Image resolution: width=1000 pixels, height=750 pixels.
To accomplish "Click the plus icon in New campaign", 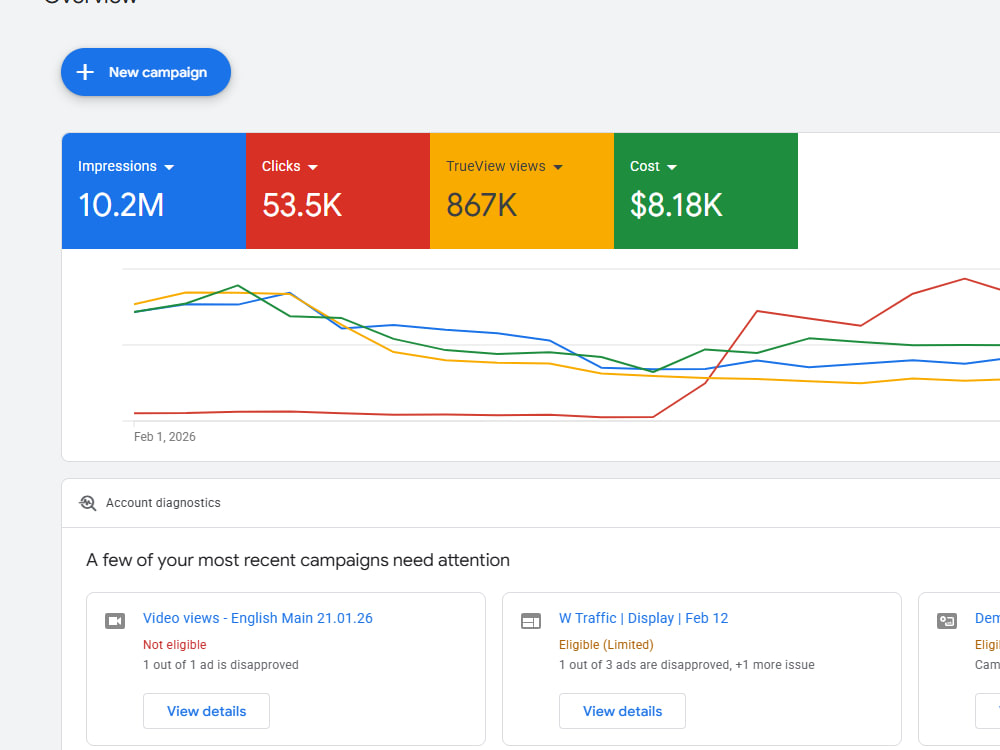I will (85, 72).
